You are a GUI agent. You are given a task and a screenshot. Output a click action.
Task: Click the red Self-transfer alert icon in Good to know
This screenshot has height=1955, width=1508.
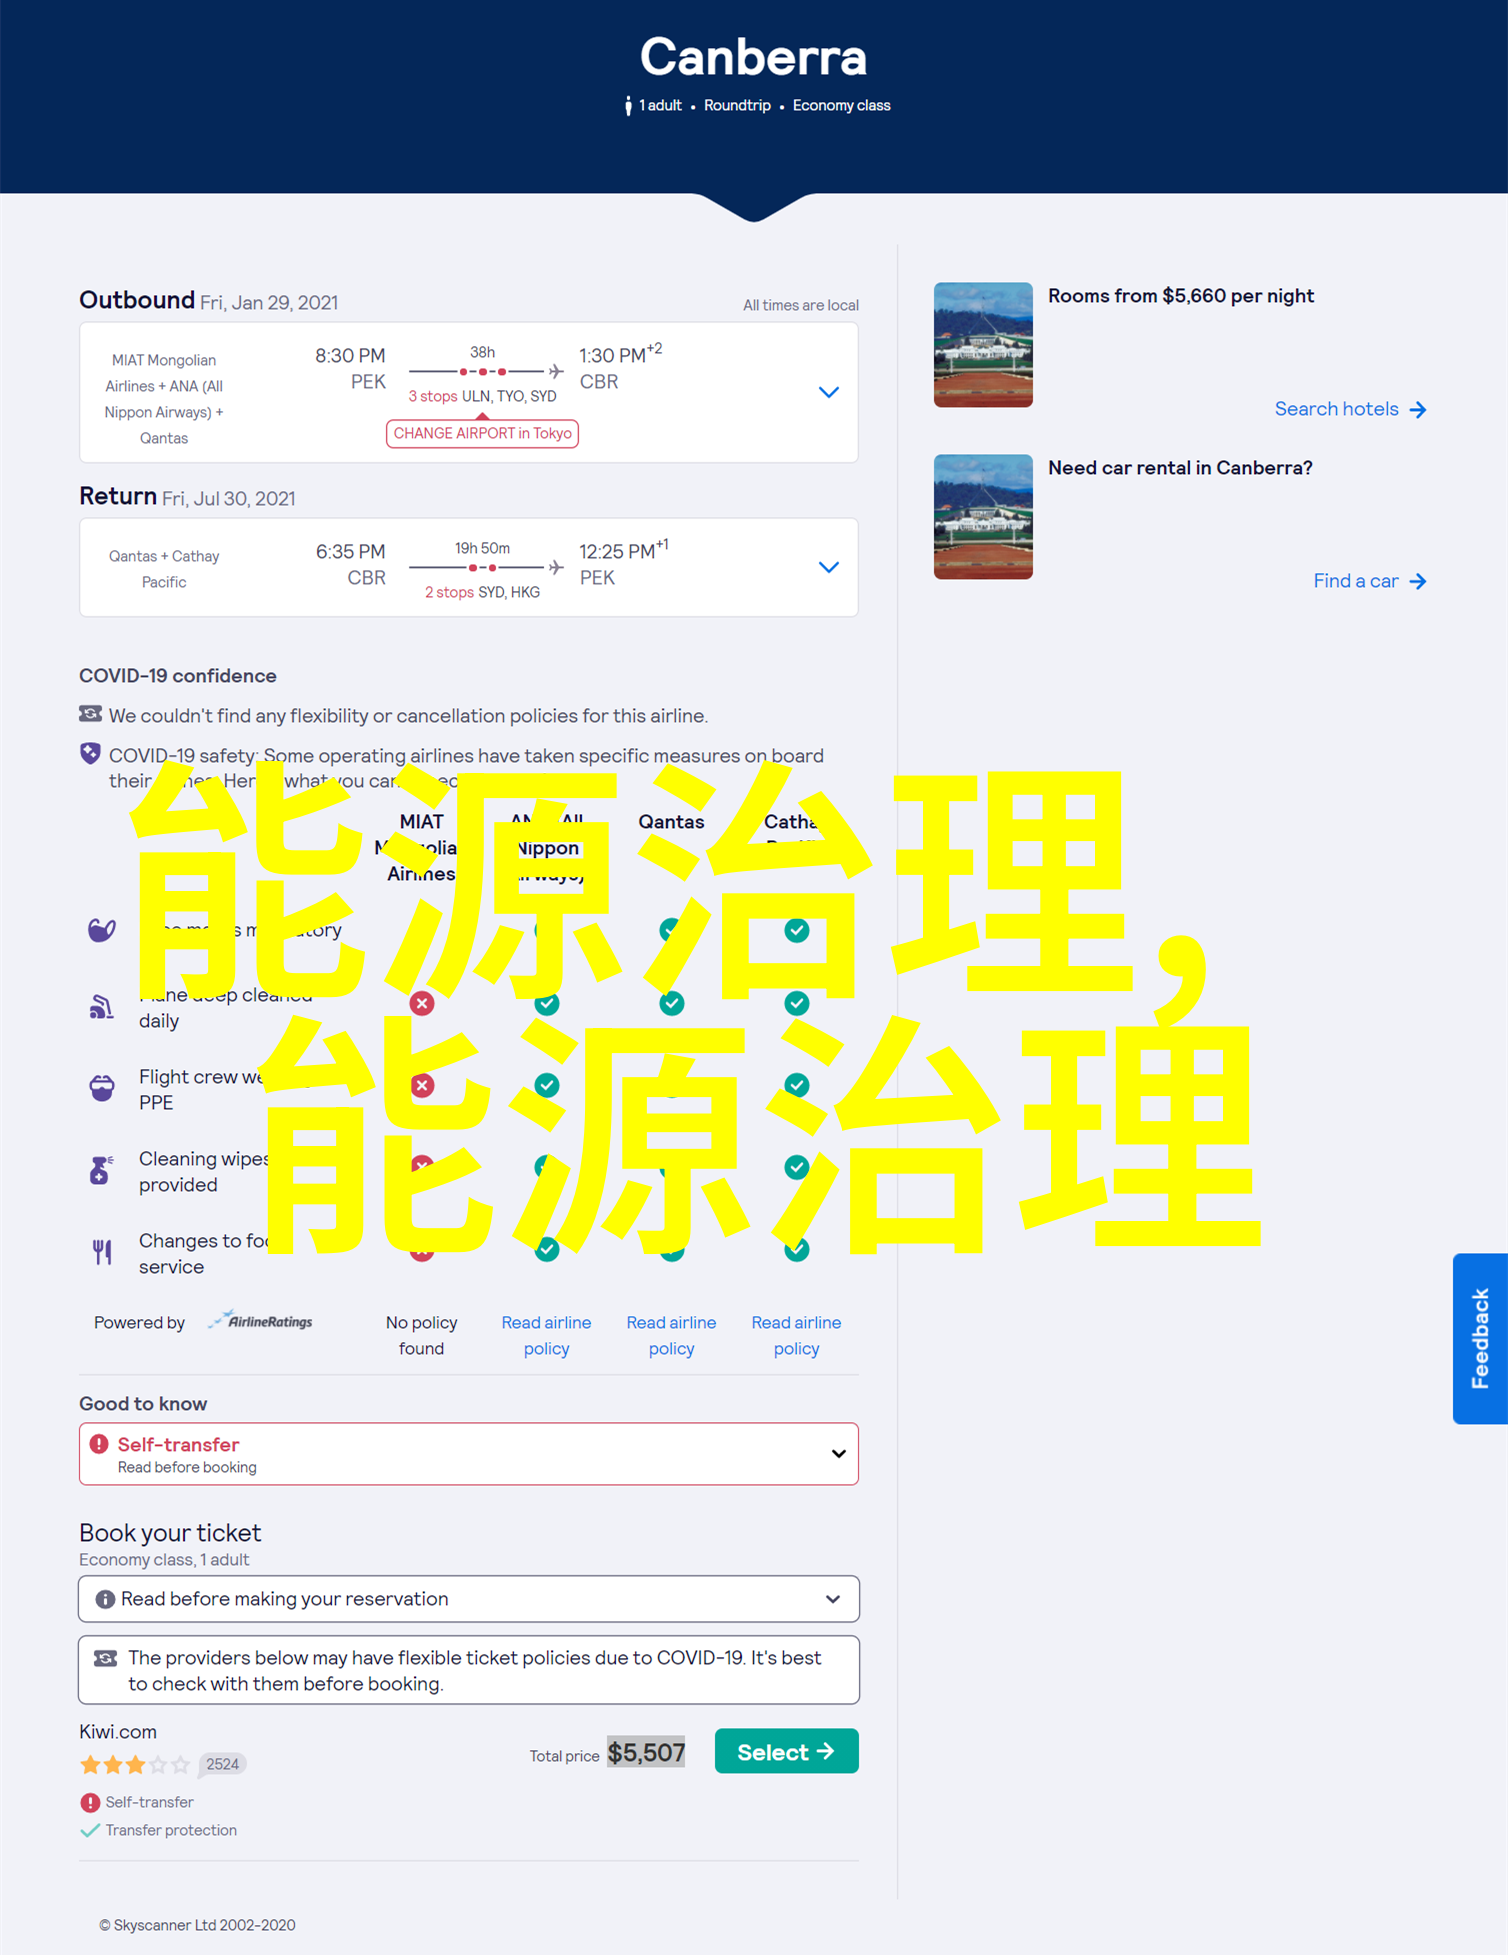[x=99, y=1444]
